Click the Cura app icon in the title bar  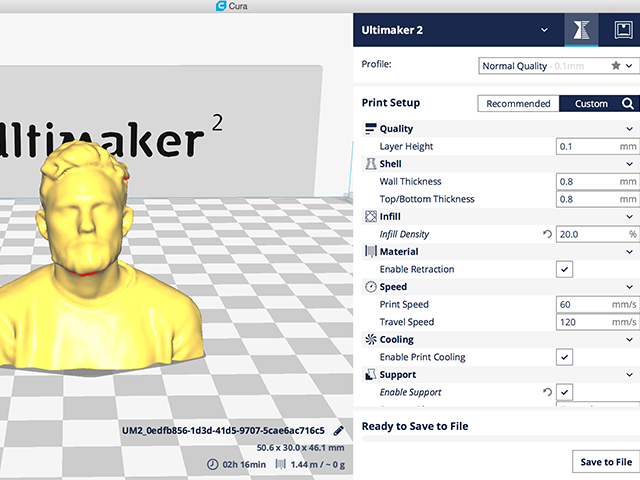pos(221,6)
